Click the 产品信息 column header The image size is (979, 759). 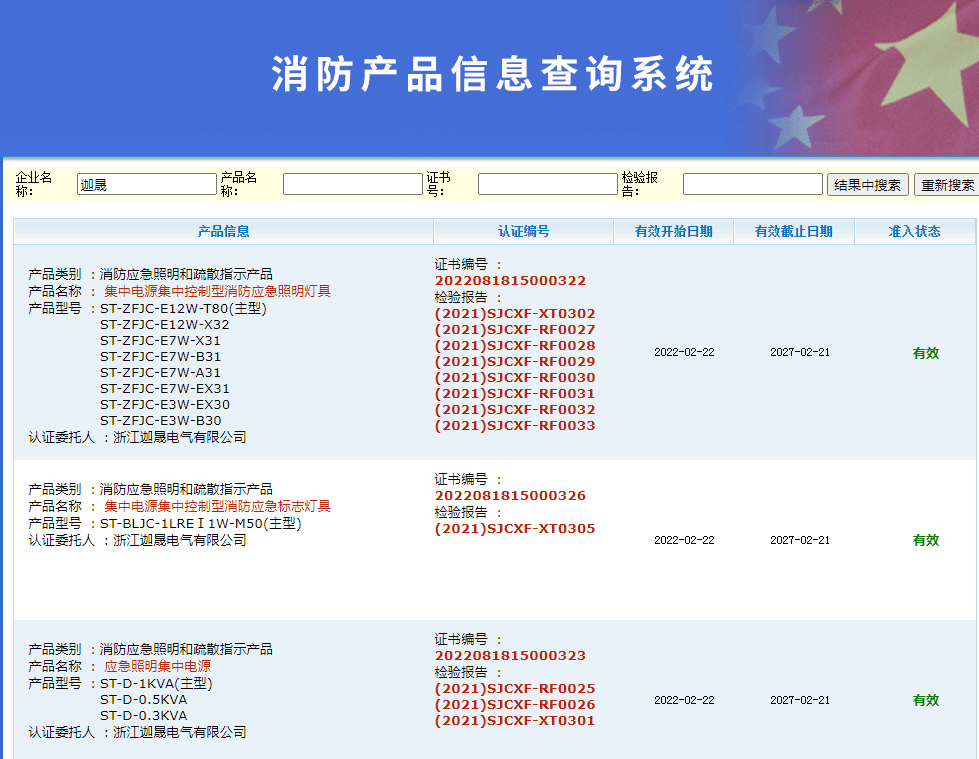tap(223, 232)
